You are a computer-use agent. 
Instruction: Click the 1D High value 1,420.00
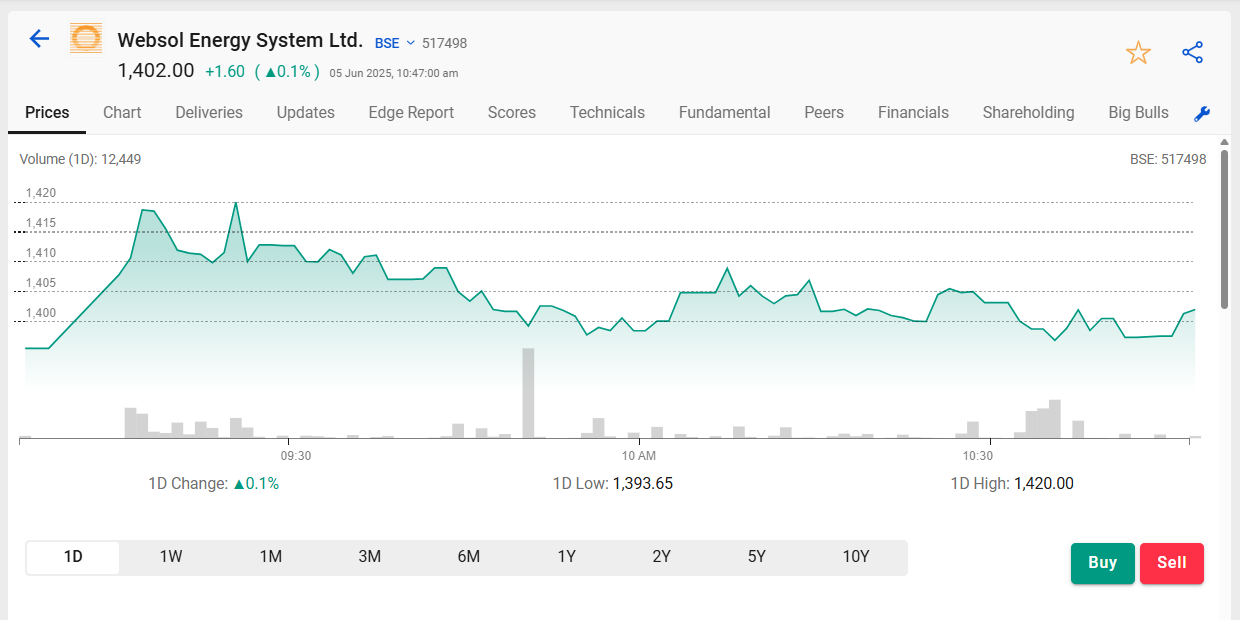pyautogui.click(x=1044, y=484)
